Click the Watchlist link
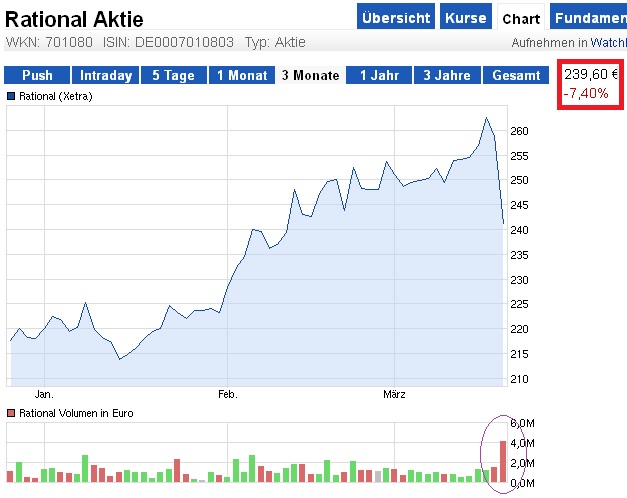 click(x=608, y=43)
